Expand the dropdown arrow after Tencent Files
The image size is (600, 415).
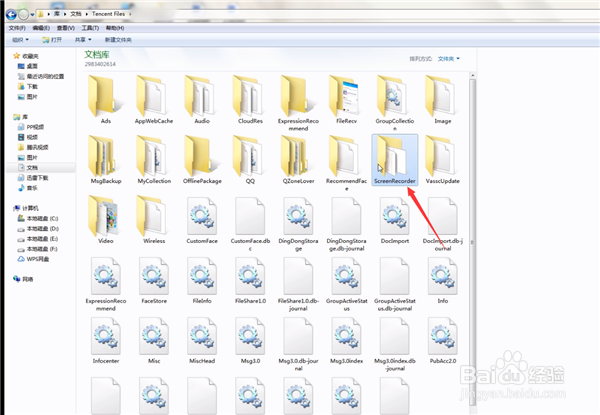130,14
